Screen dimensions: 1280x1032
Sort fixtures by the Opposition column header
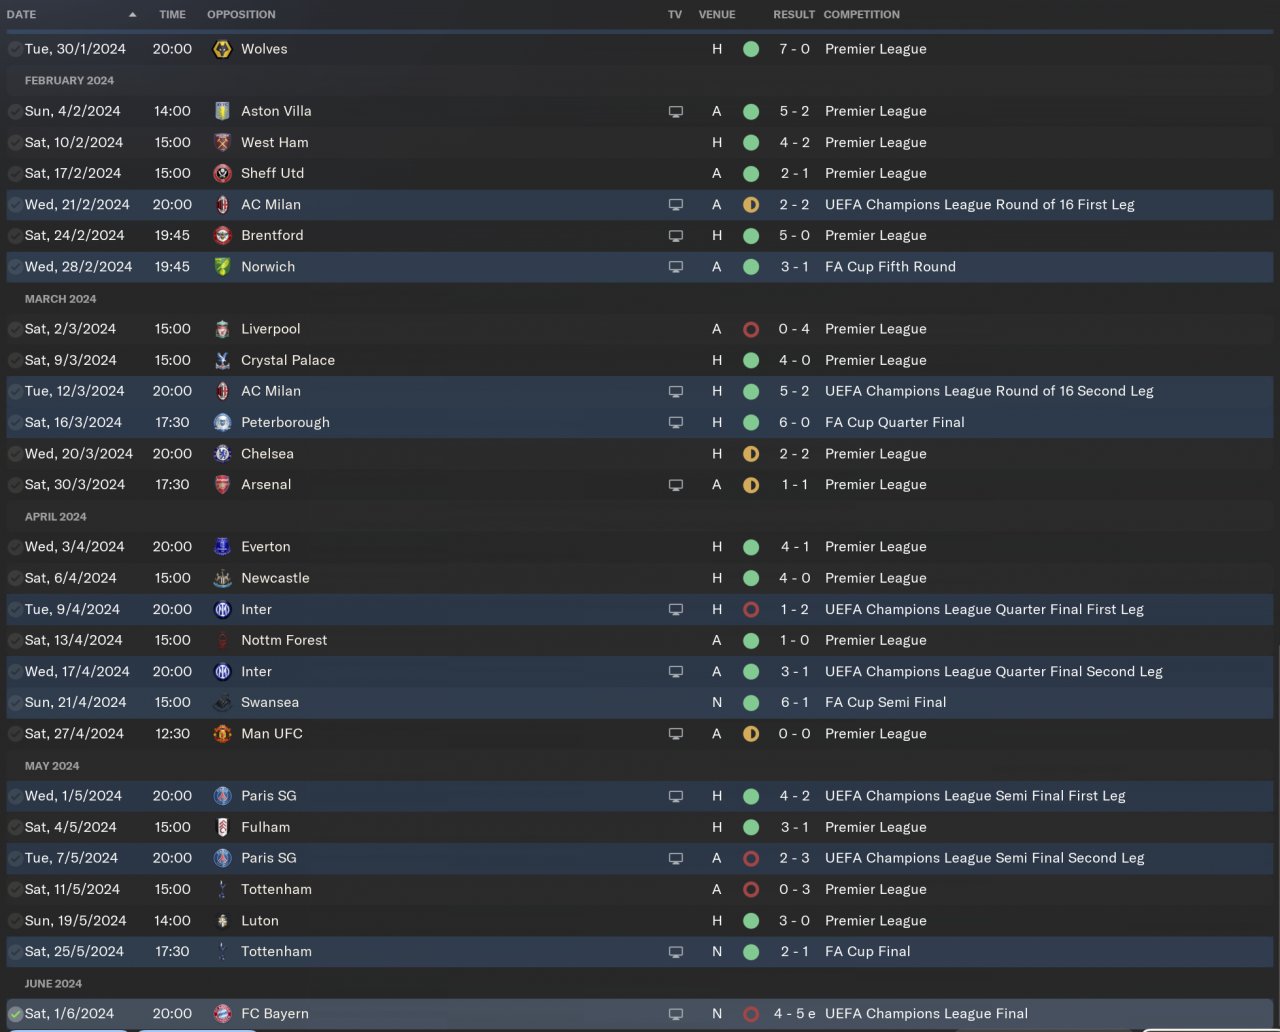(x=241, y=15)
